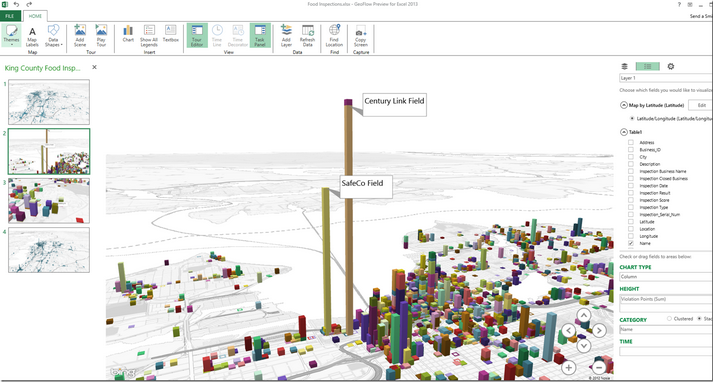Check the Latitude field

tap(631, 222)
